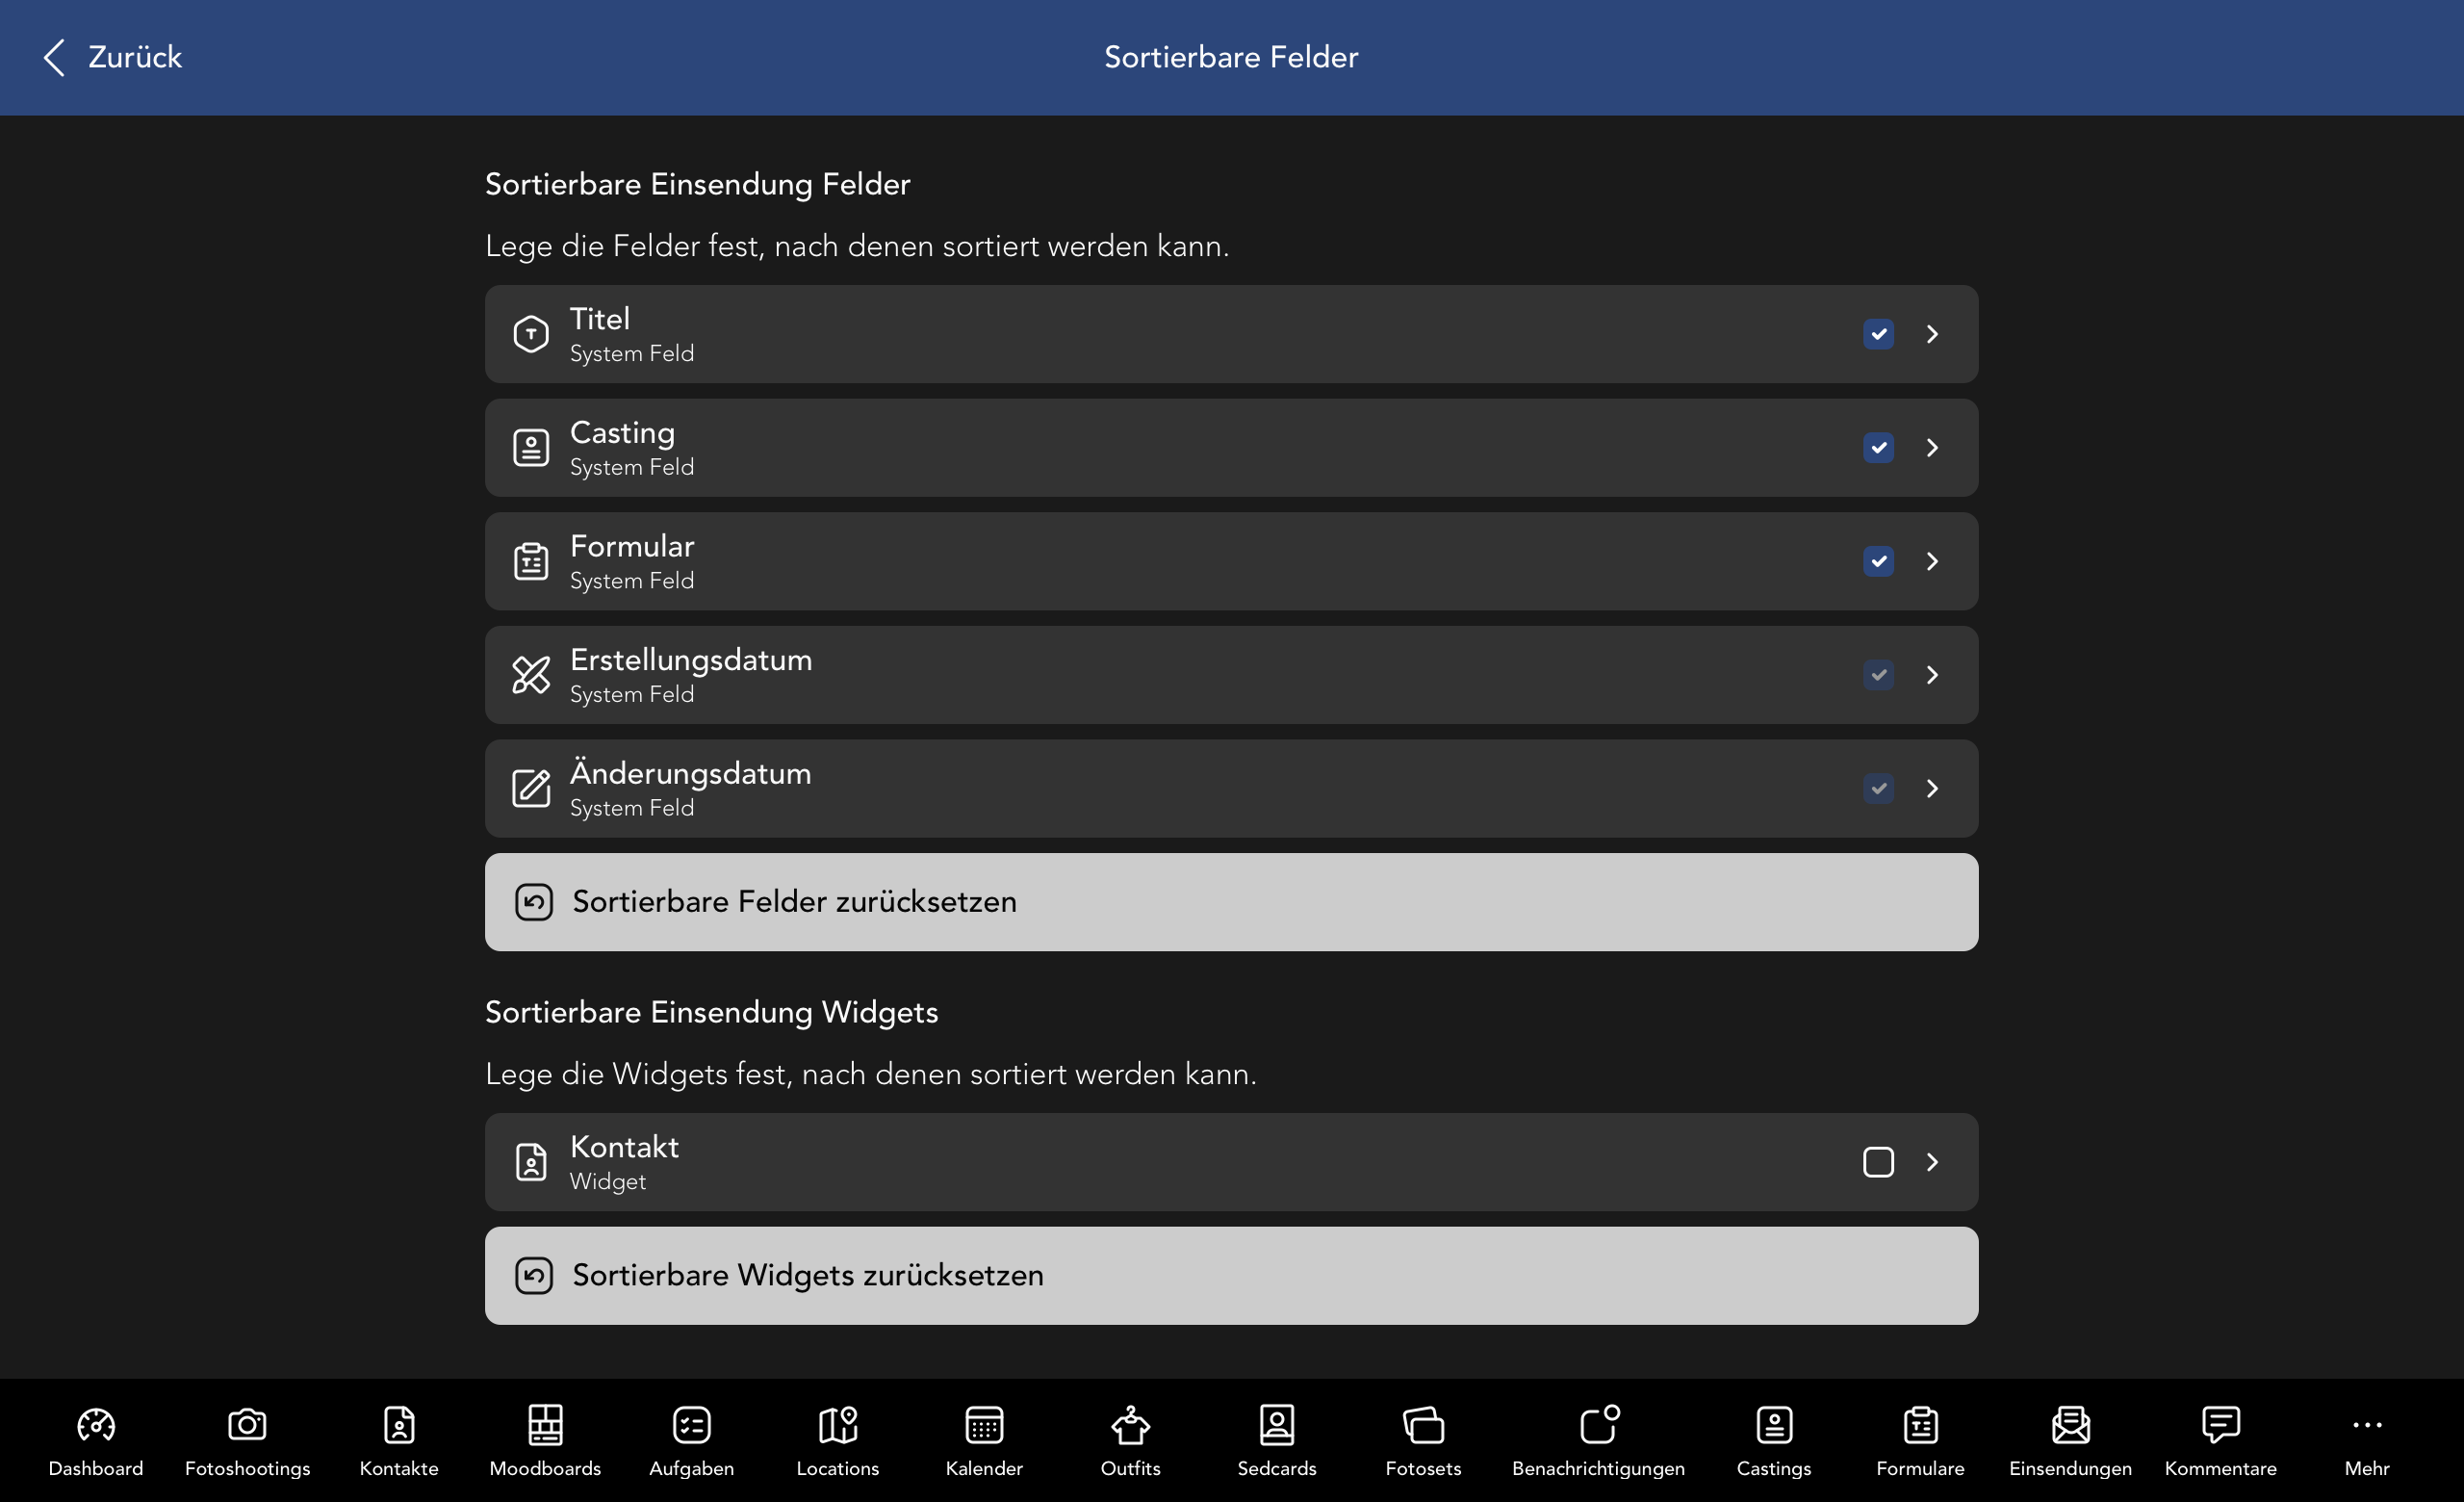Click 'Lege die Felder fest' description text

[x=857, y=246]
